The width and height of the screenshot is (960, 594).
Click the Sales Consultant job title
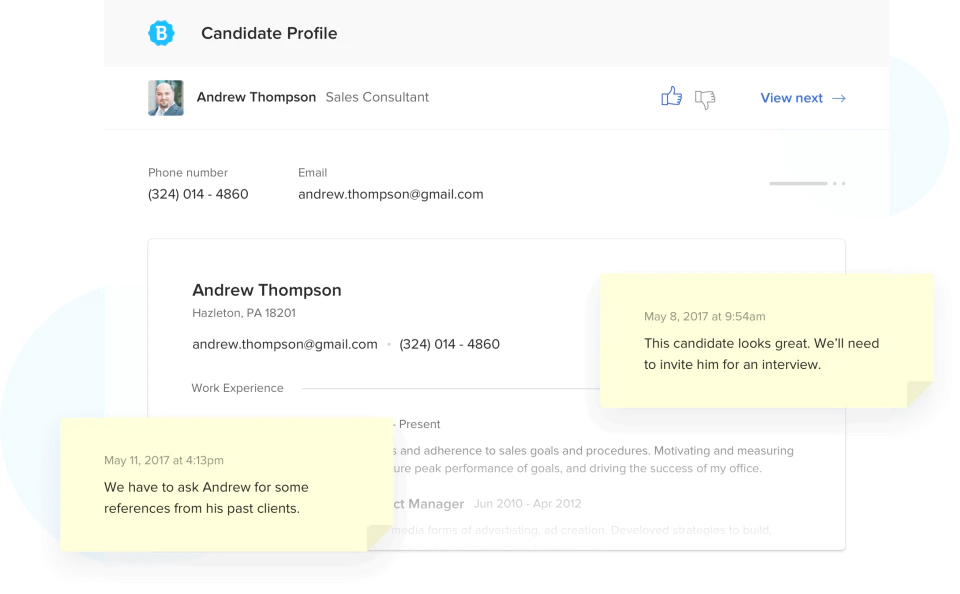377,97
